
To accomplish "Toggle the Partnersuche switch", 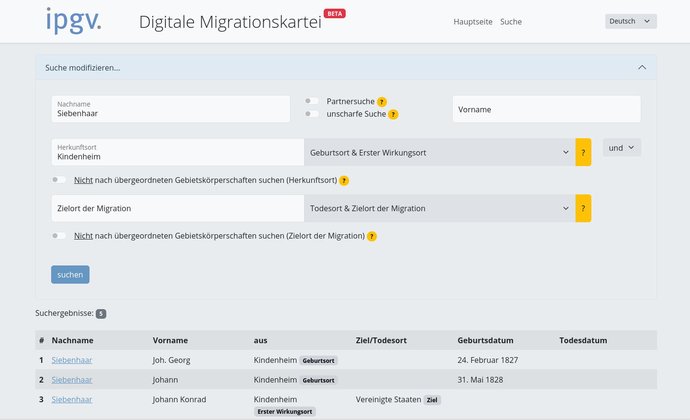I will point(312,101).
